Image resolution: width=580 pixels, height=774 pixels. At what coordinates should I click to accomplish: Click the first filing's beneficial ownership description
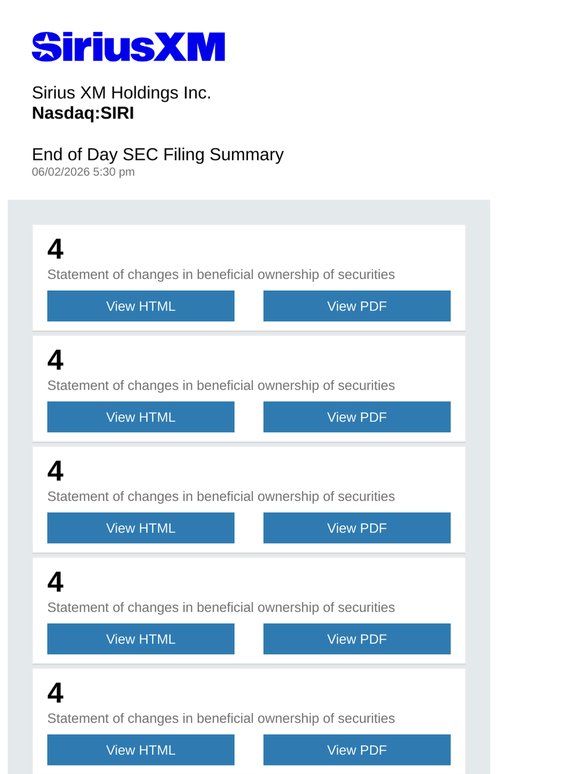point(221,274)
